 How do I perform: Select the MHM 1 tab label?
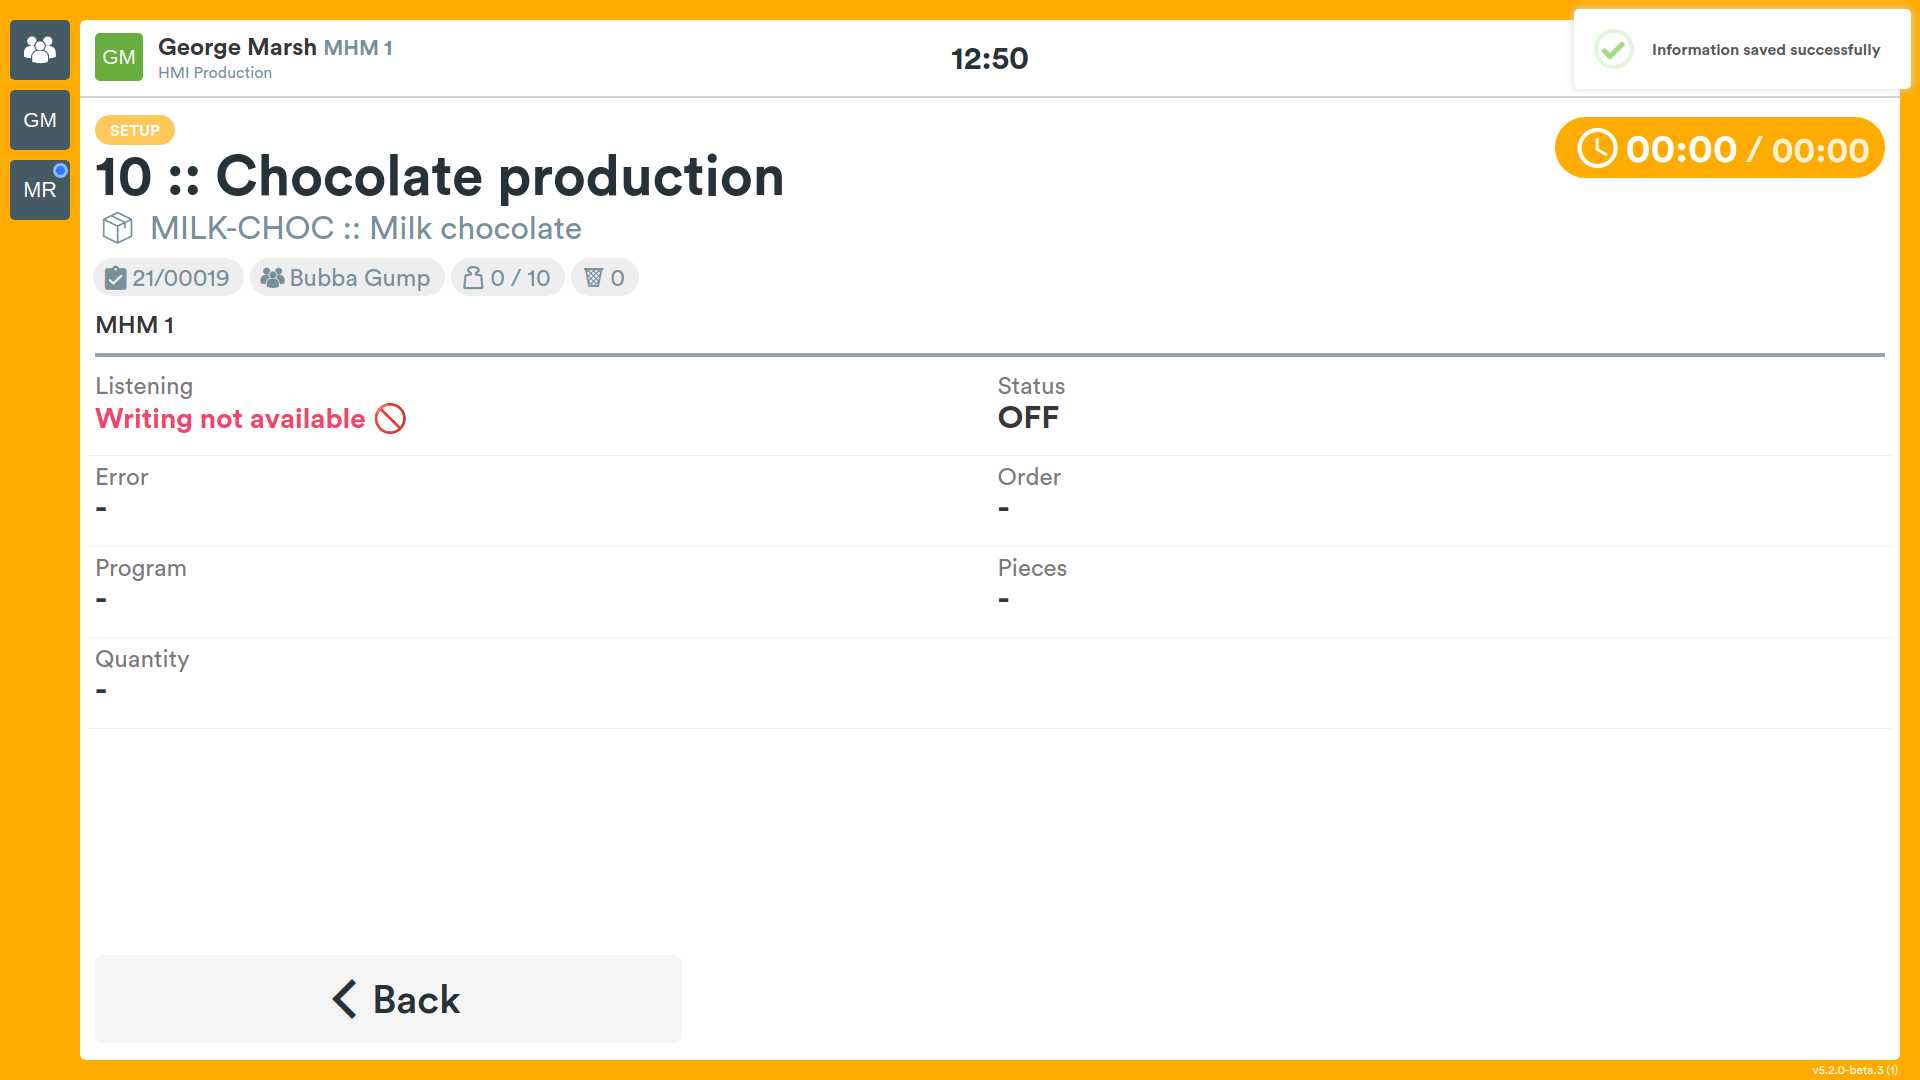(135, 325)
